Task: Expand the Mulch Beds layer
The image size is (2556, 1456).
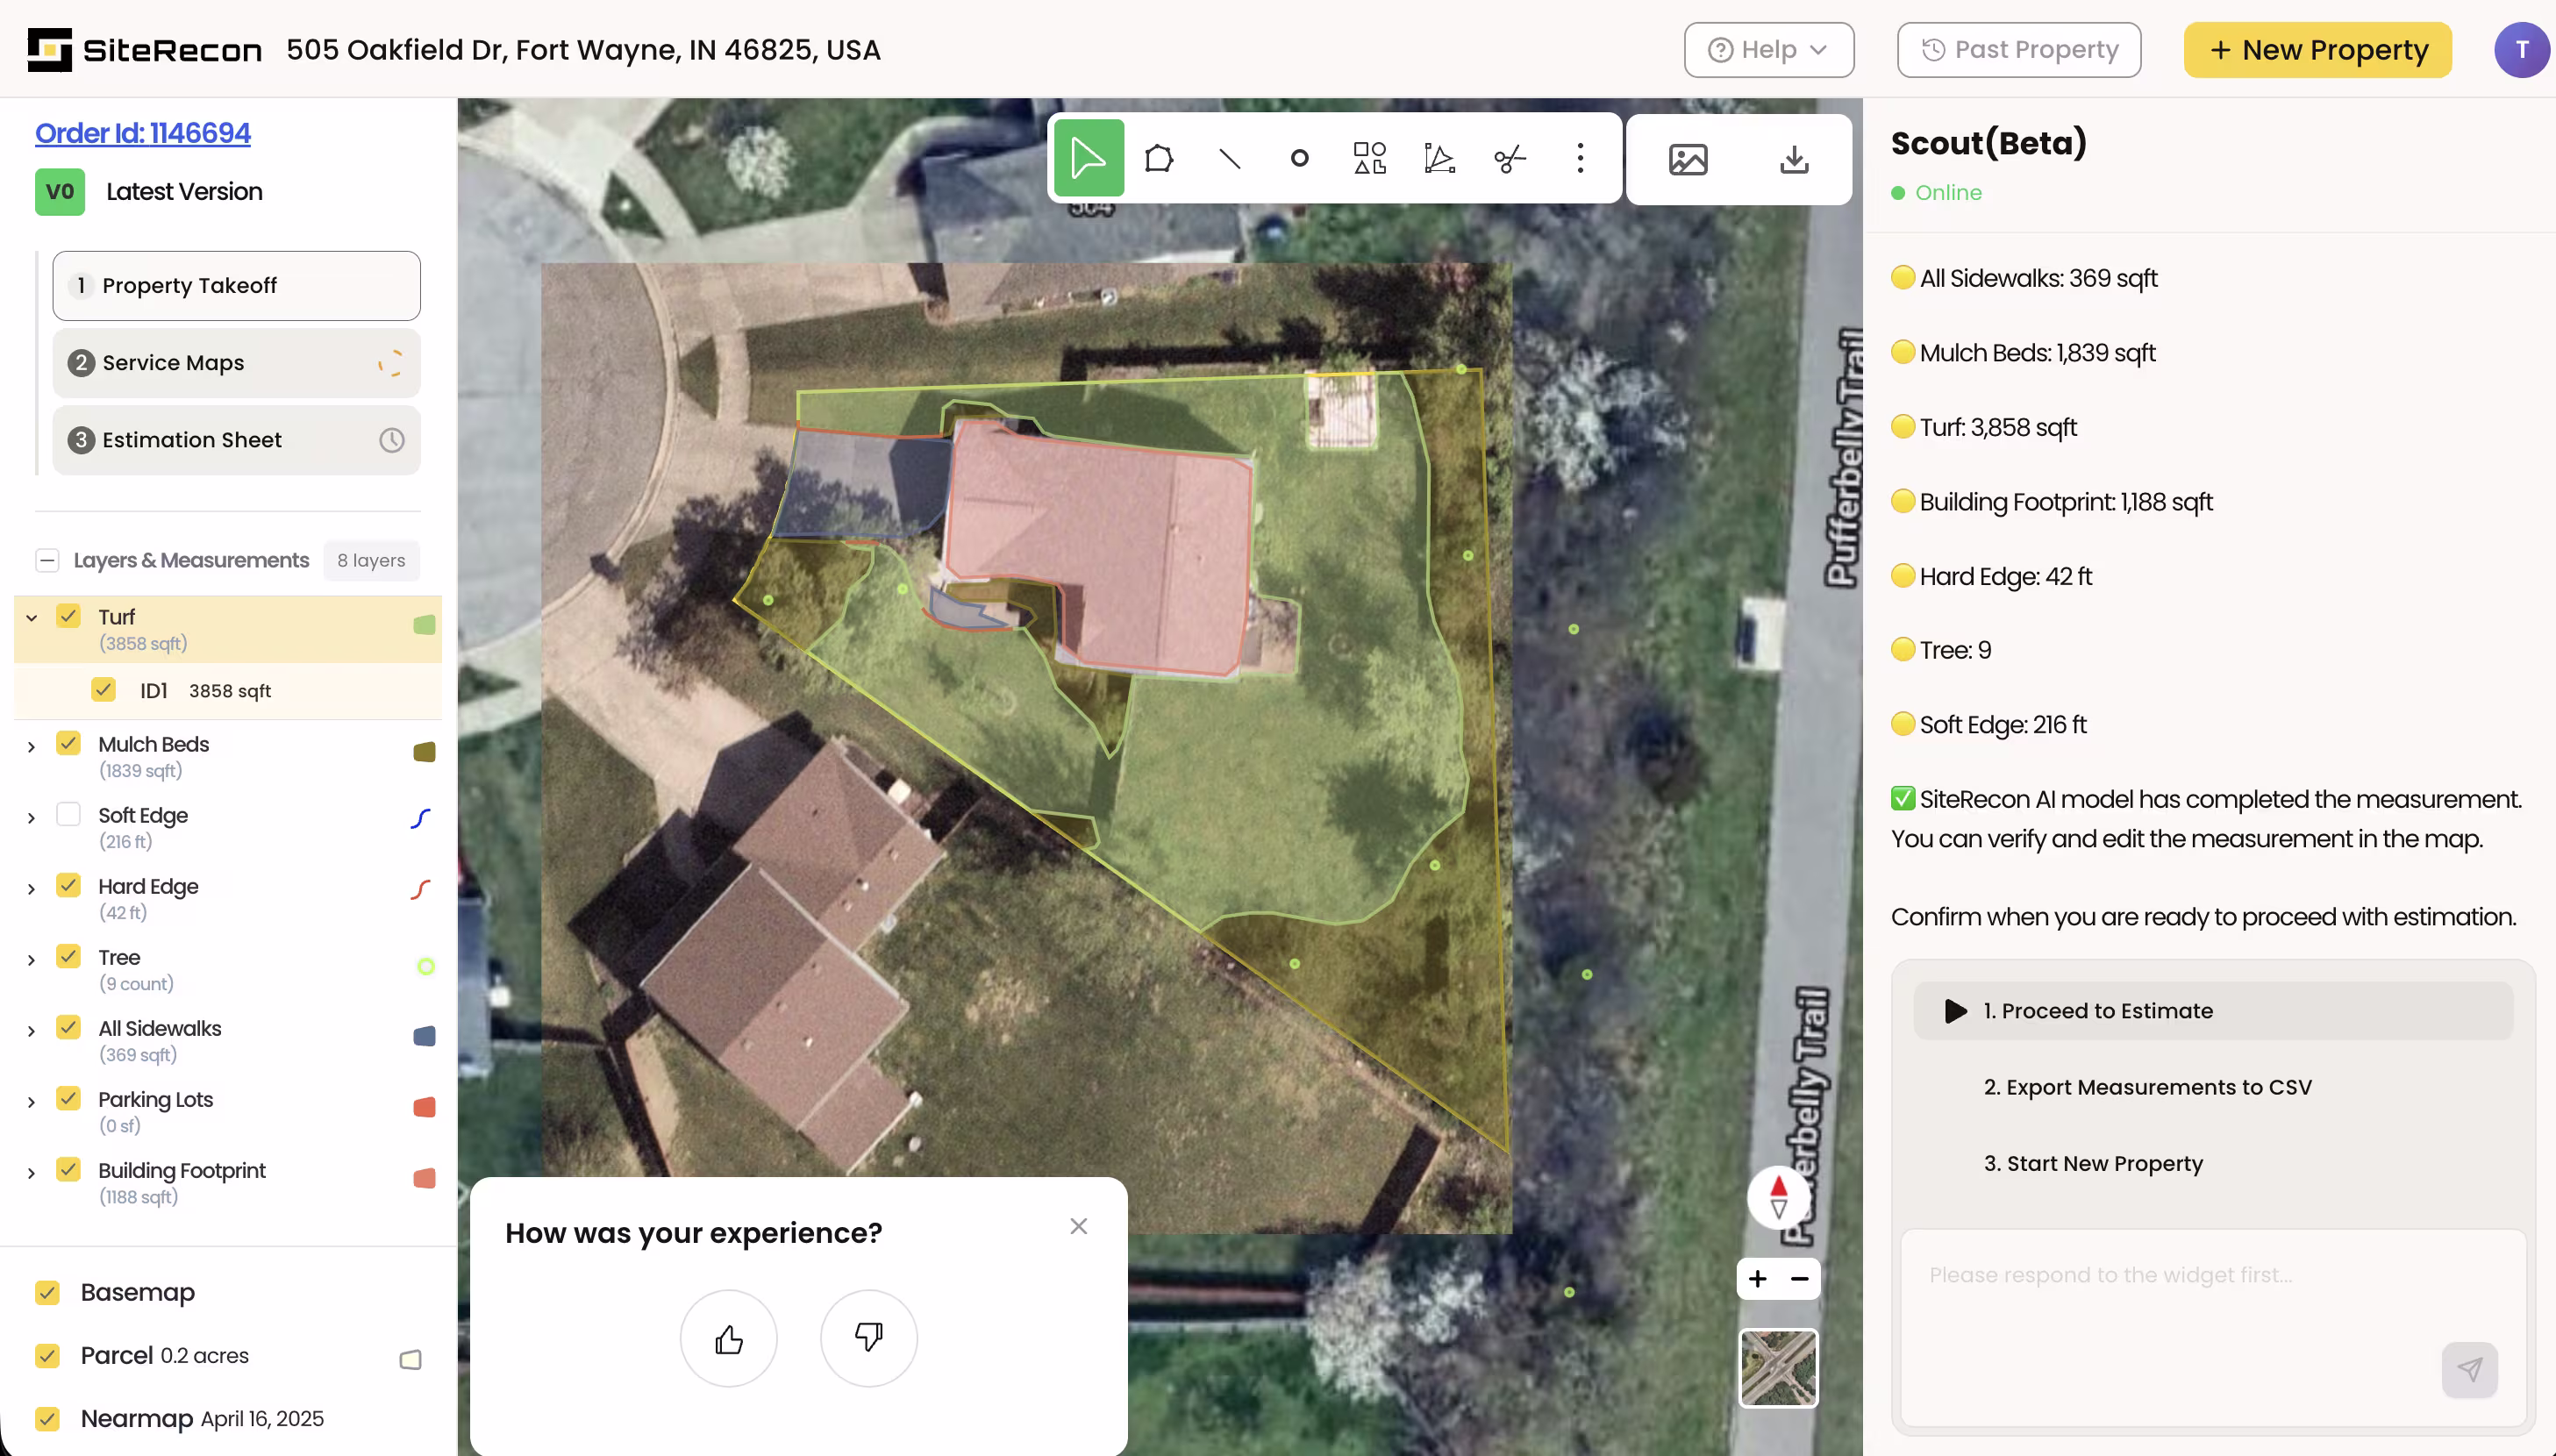Action: coord(31,746)
